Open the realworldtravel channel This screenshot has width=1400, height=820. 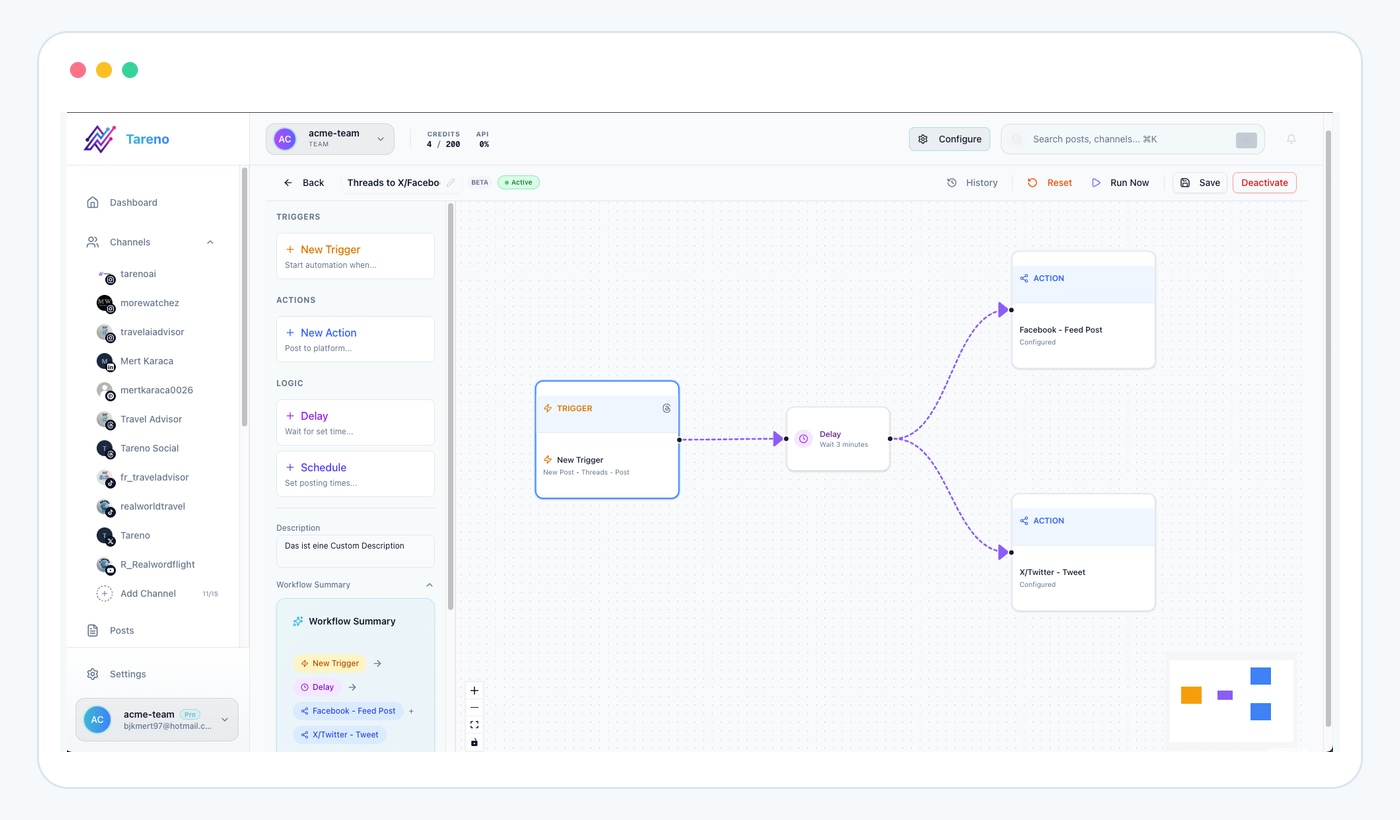coord(152,506)
